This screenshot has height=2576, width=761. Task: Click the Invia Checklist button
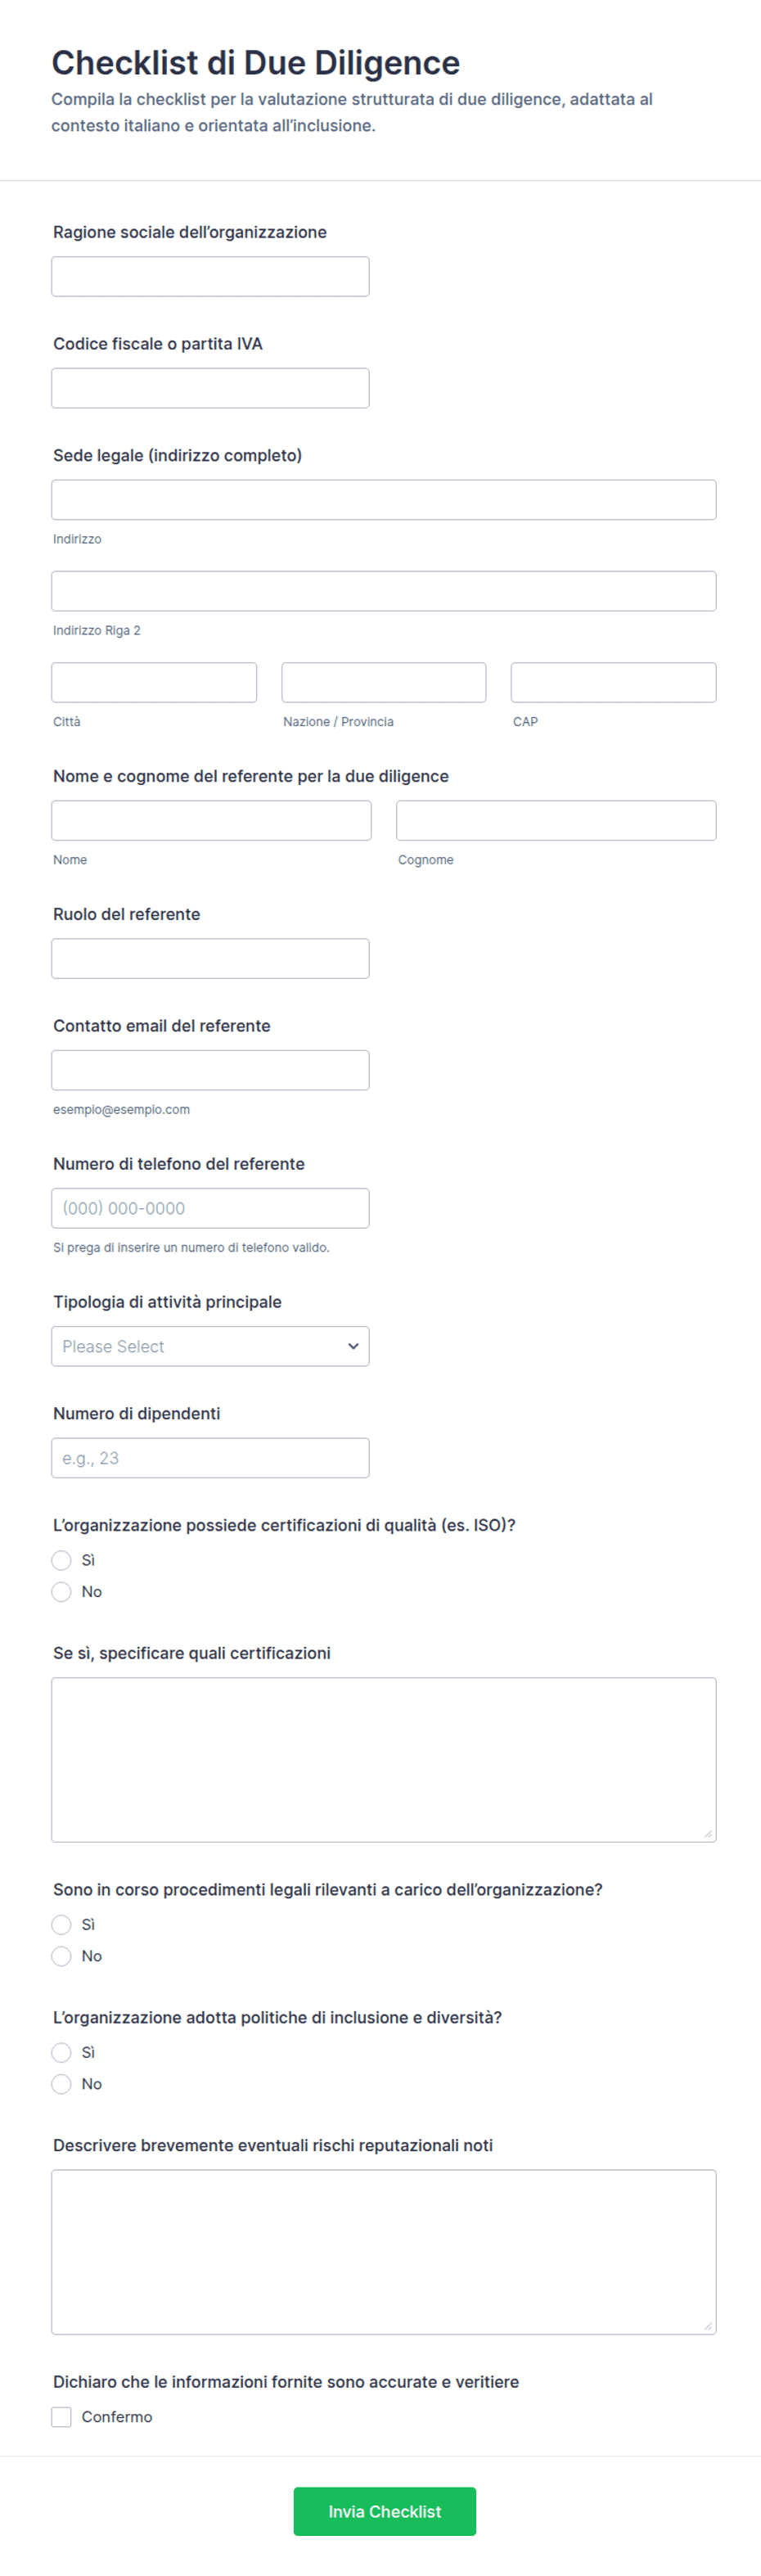384,2511
